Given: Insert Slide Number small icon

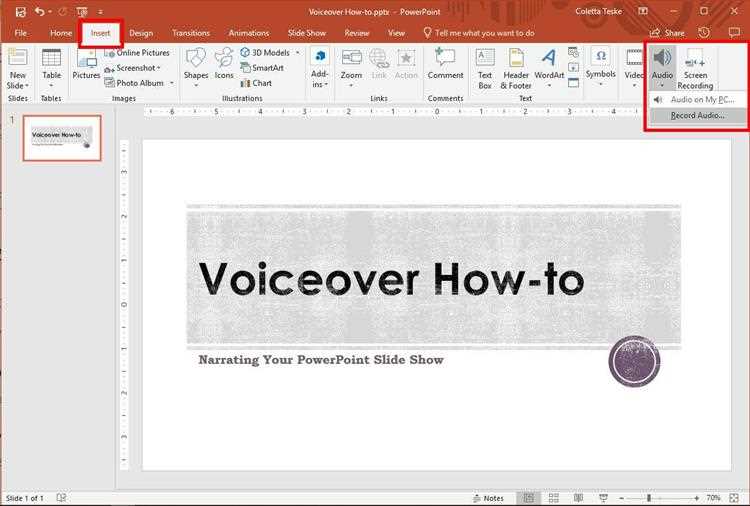Looking at the screenshot, I should [573, 67].
